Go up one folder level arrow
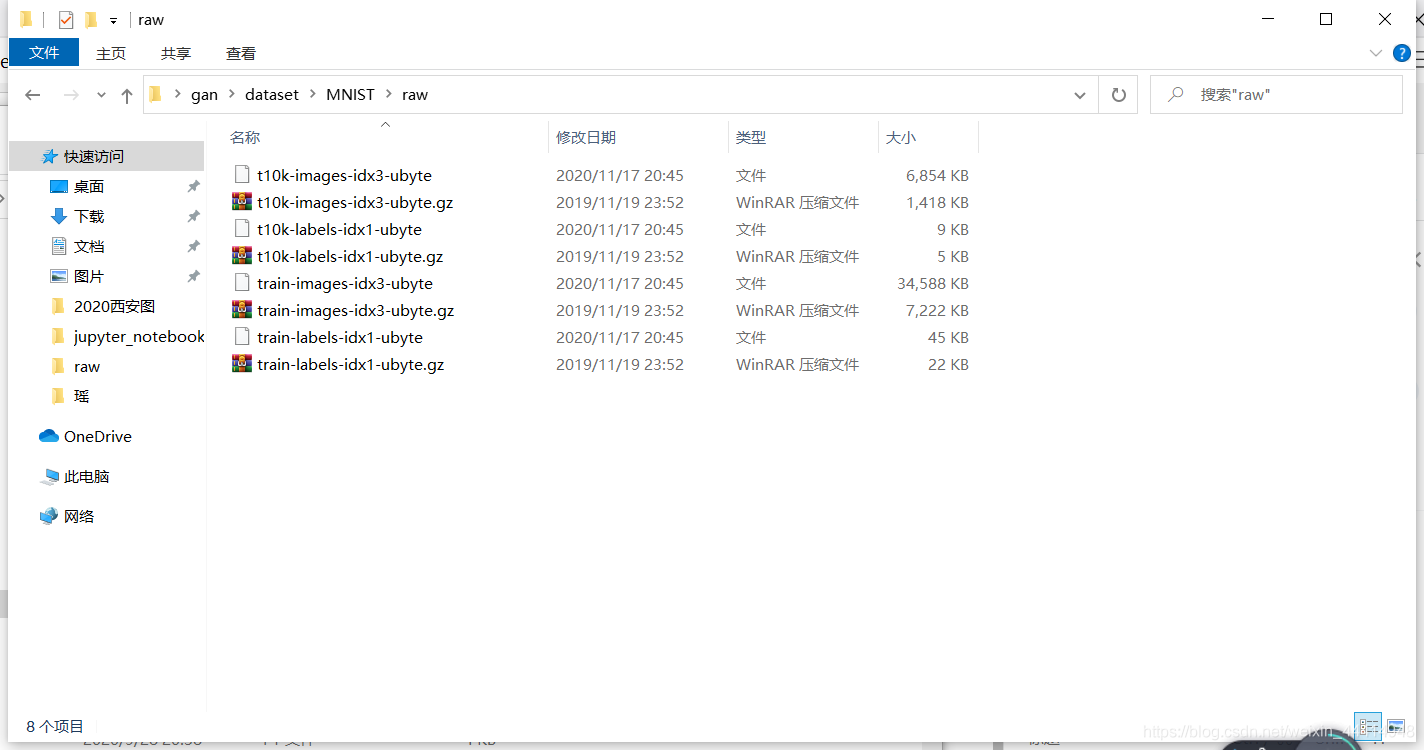 coord(127,95)
